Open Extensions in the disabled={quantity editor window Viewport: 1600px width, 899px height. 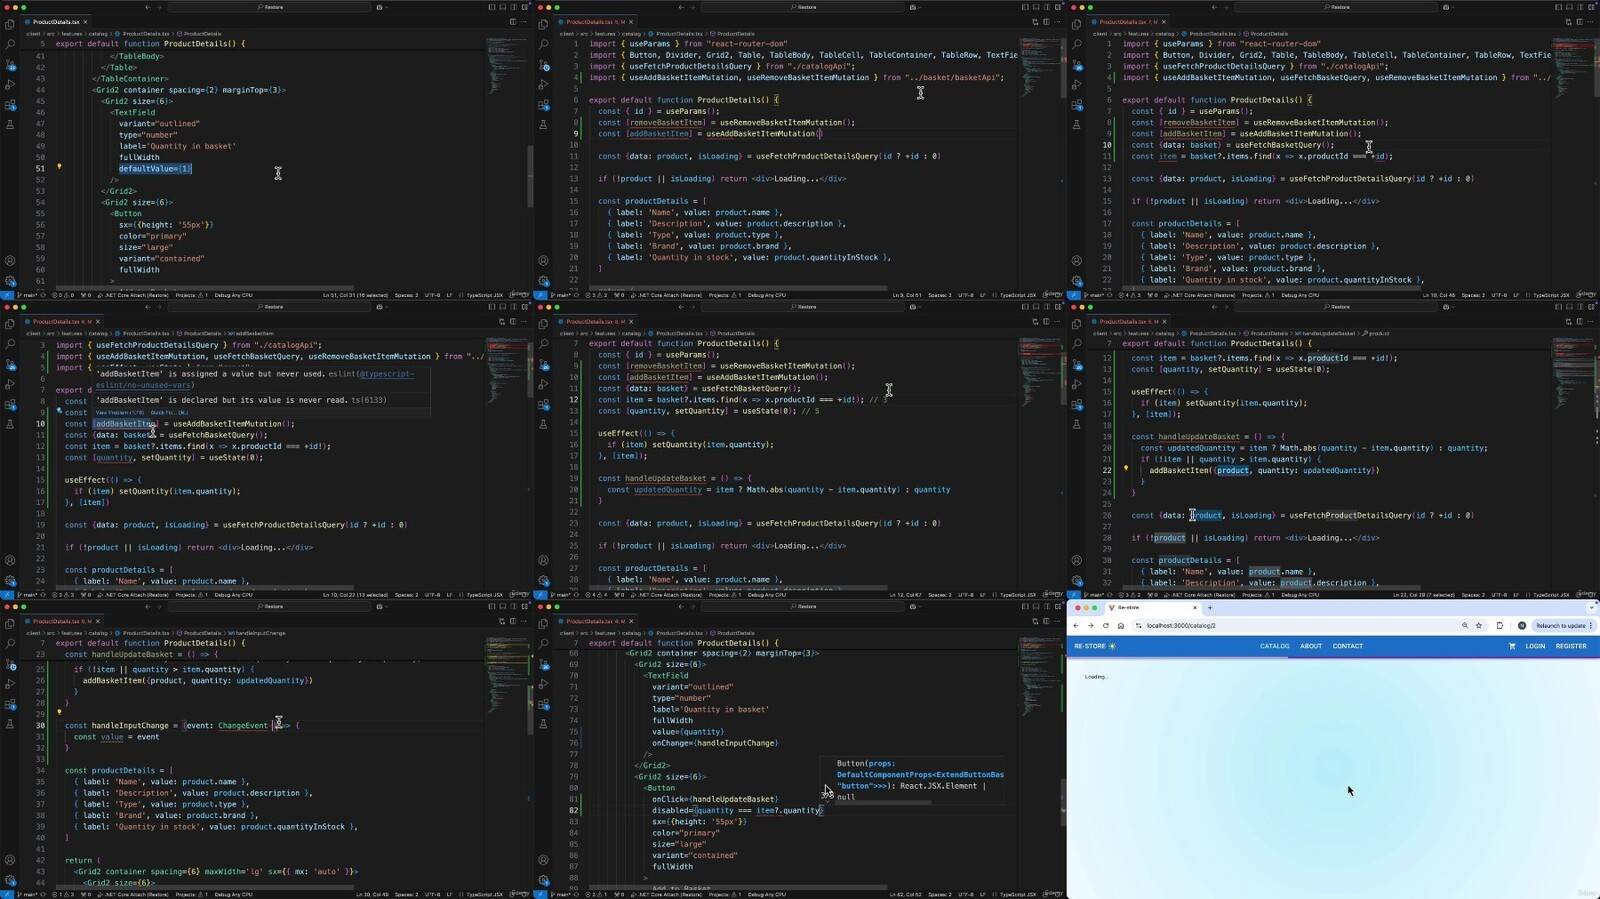pos(543,704)
